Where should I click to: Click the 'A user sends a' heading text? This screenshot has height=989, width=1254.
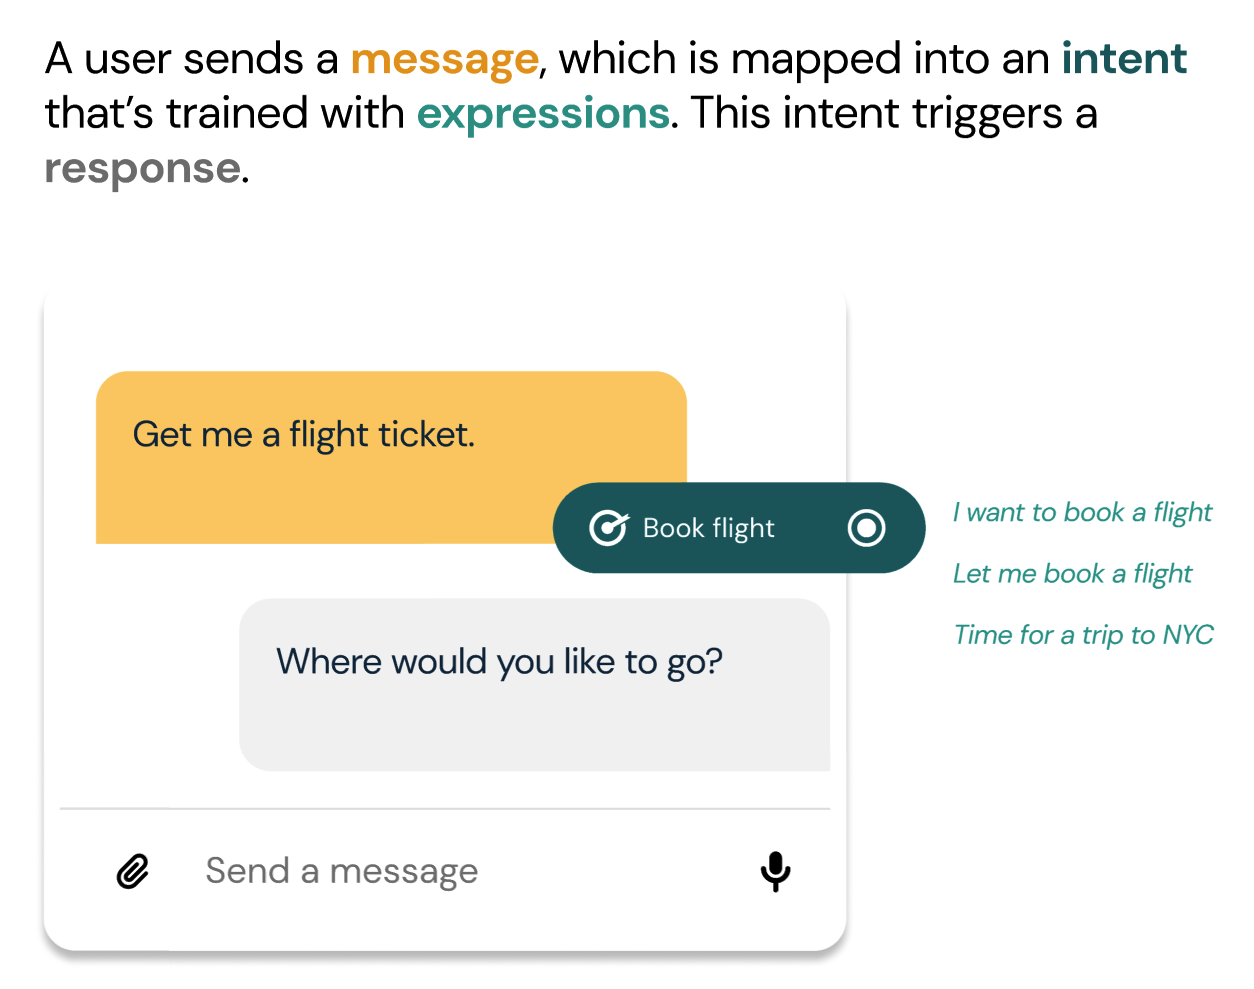(192, 60)
